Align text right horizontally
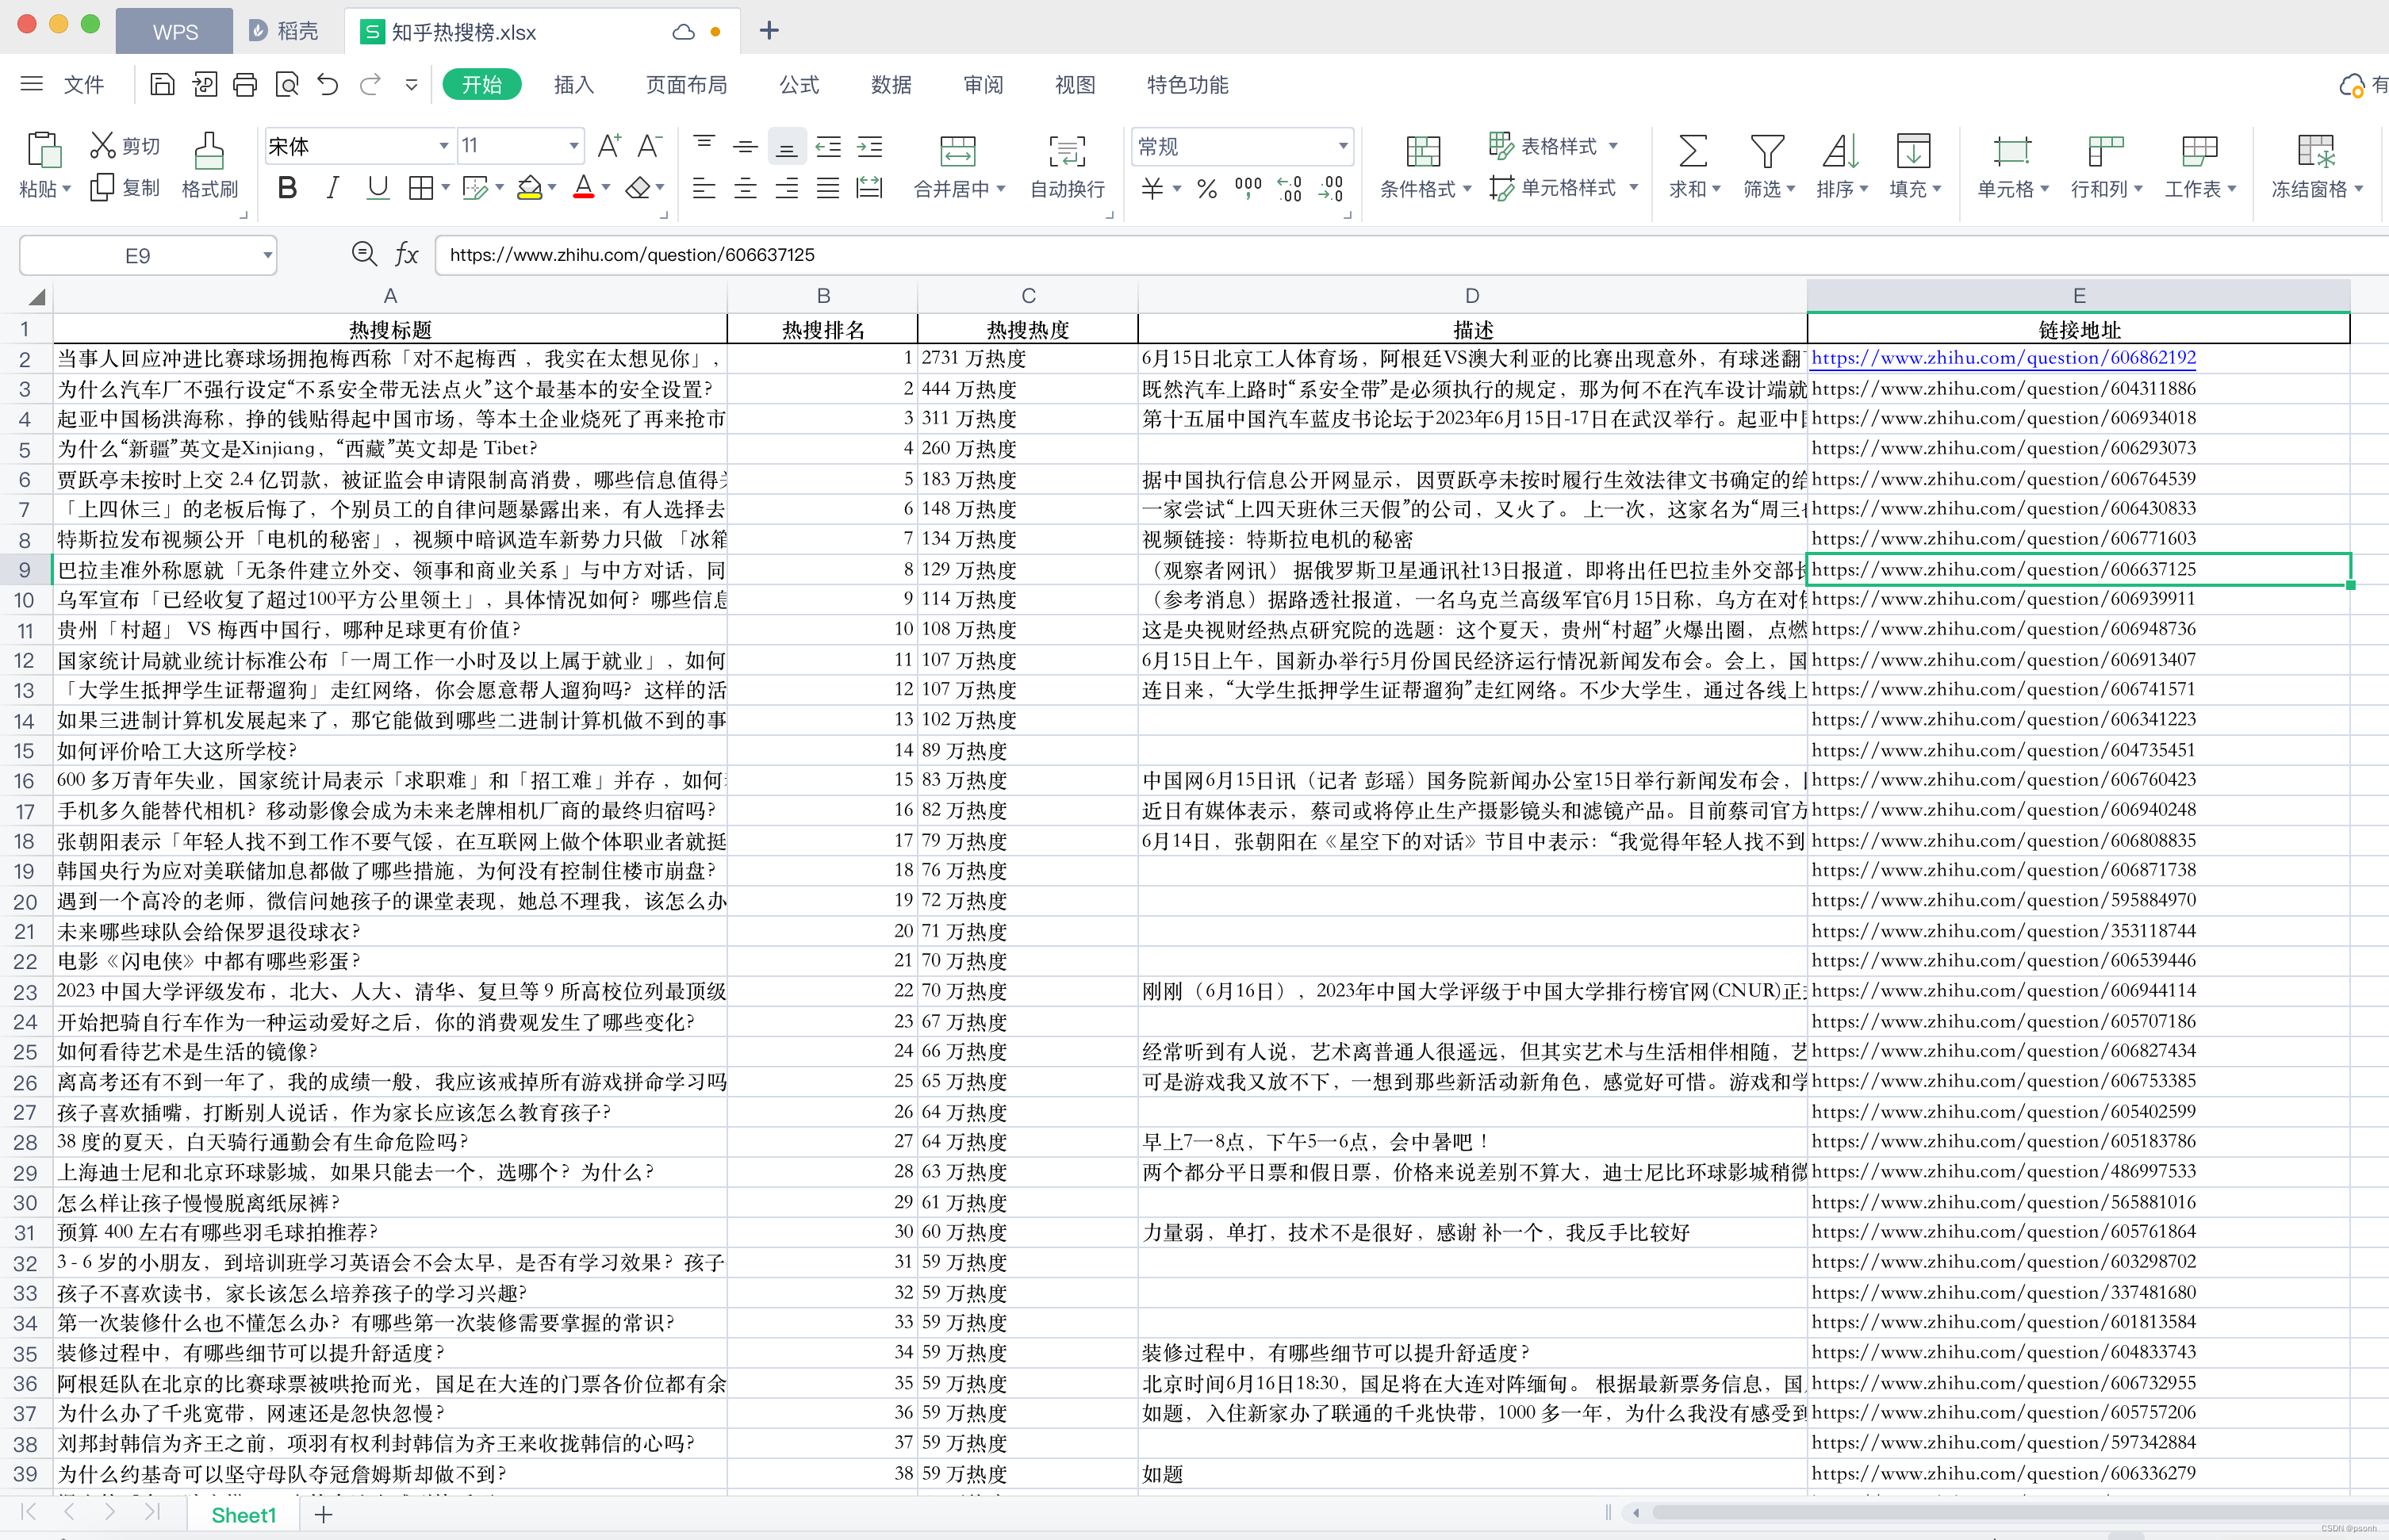This screenshot has width=2389, height=1540. click(x=787, y=188)
